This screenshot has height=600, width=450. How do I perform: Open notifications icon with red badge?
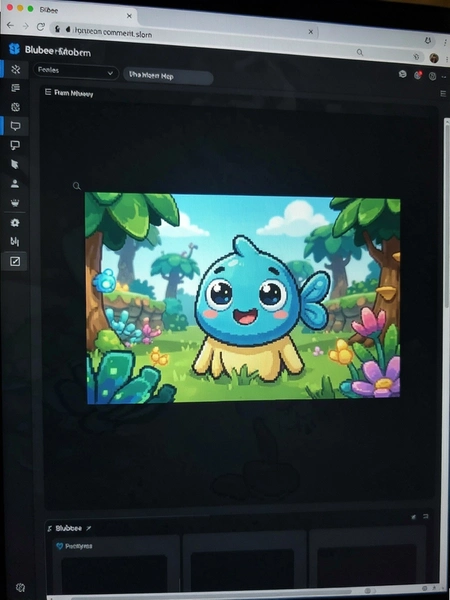pos(417,75)
